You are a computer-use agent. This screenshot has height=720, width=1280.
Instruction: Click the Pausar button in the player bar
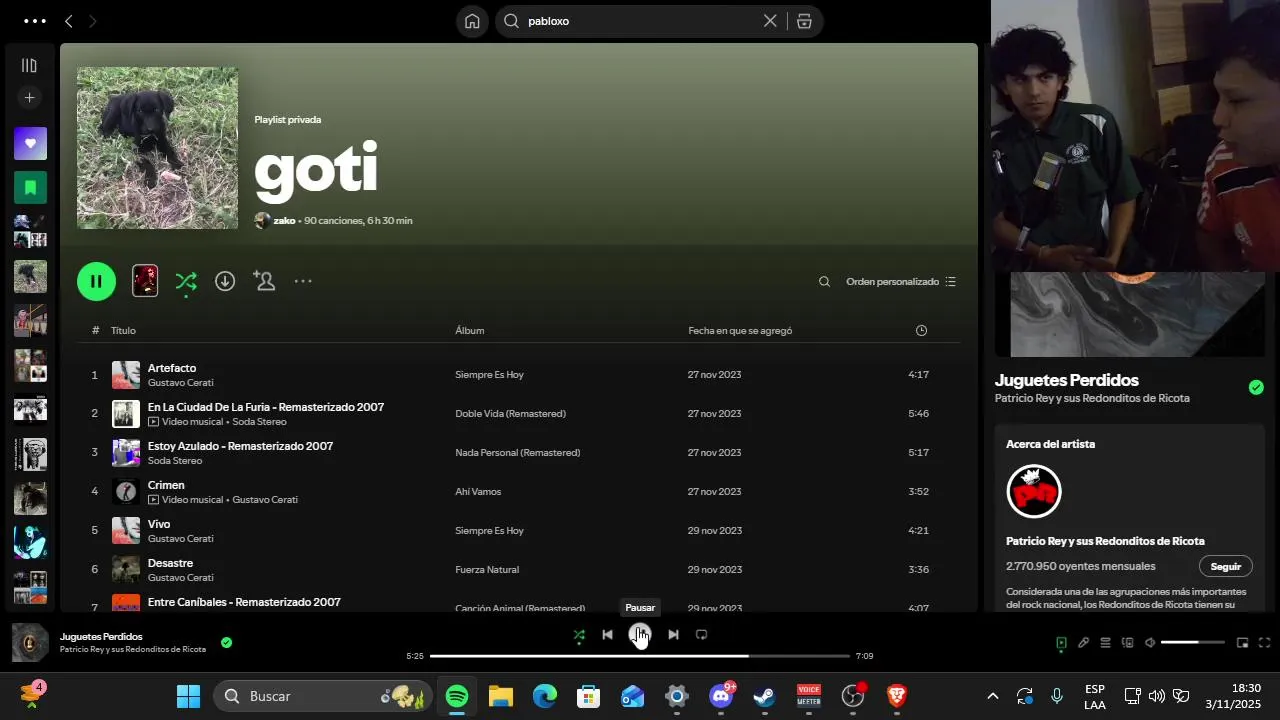640,634
